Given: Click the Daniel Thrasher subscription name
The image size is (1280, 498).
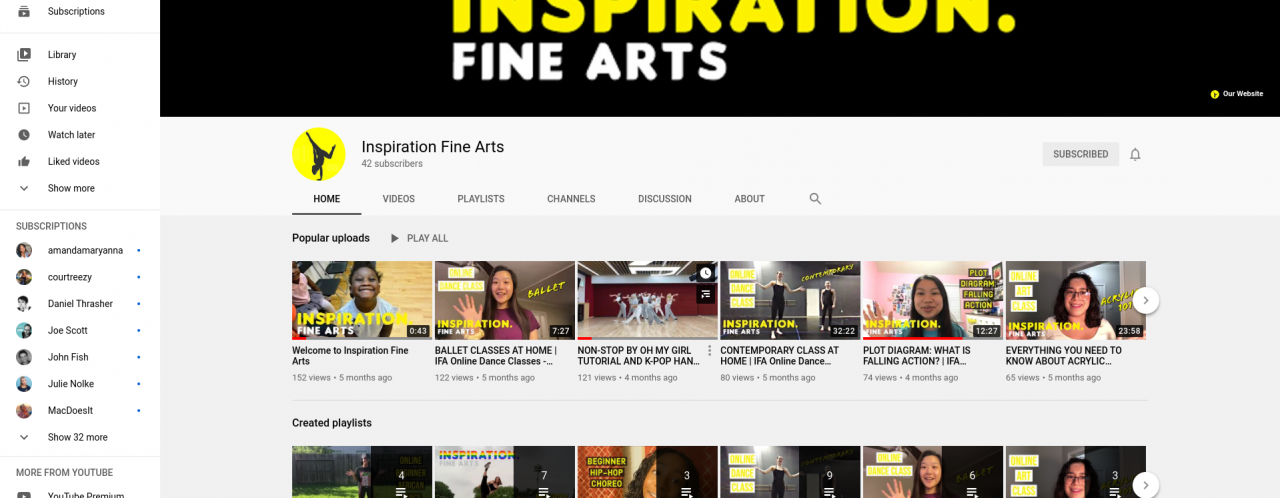Looking at the screenshot, I should 80,304.
